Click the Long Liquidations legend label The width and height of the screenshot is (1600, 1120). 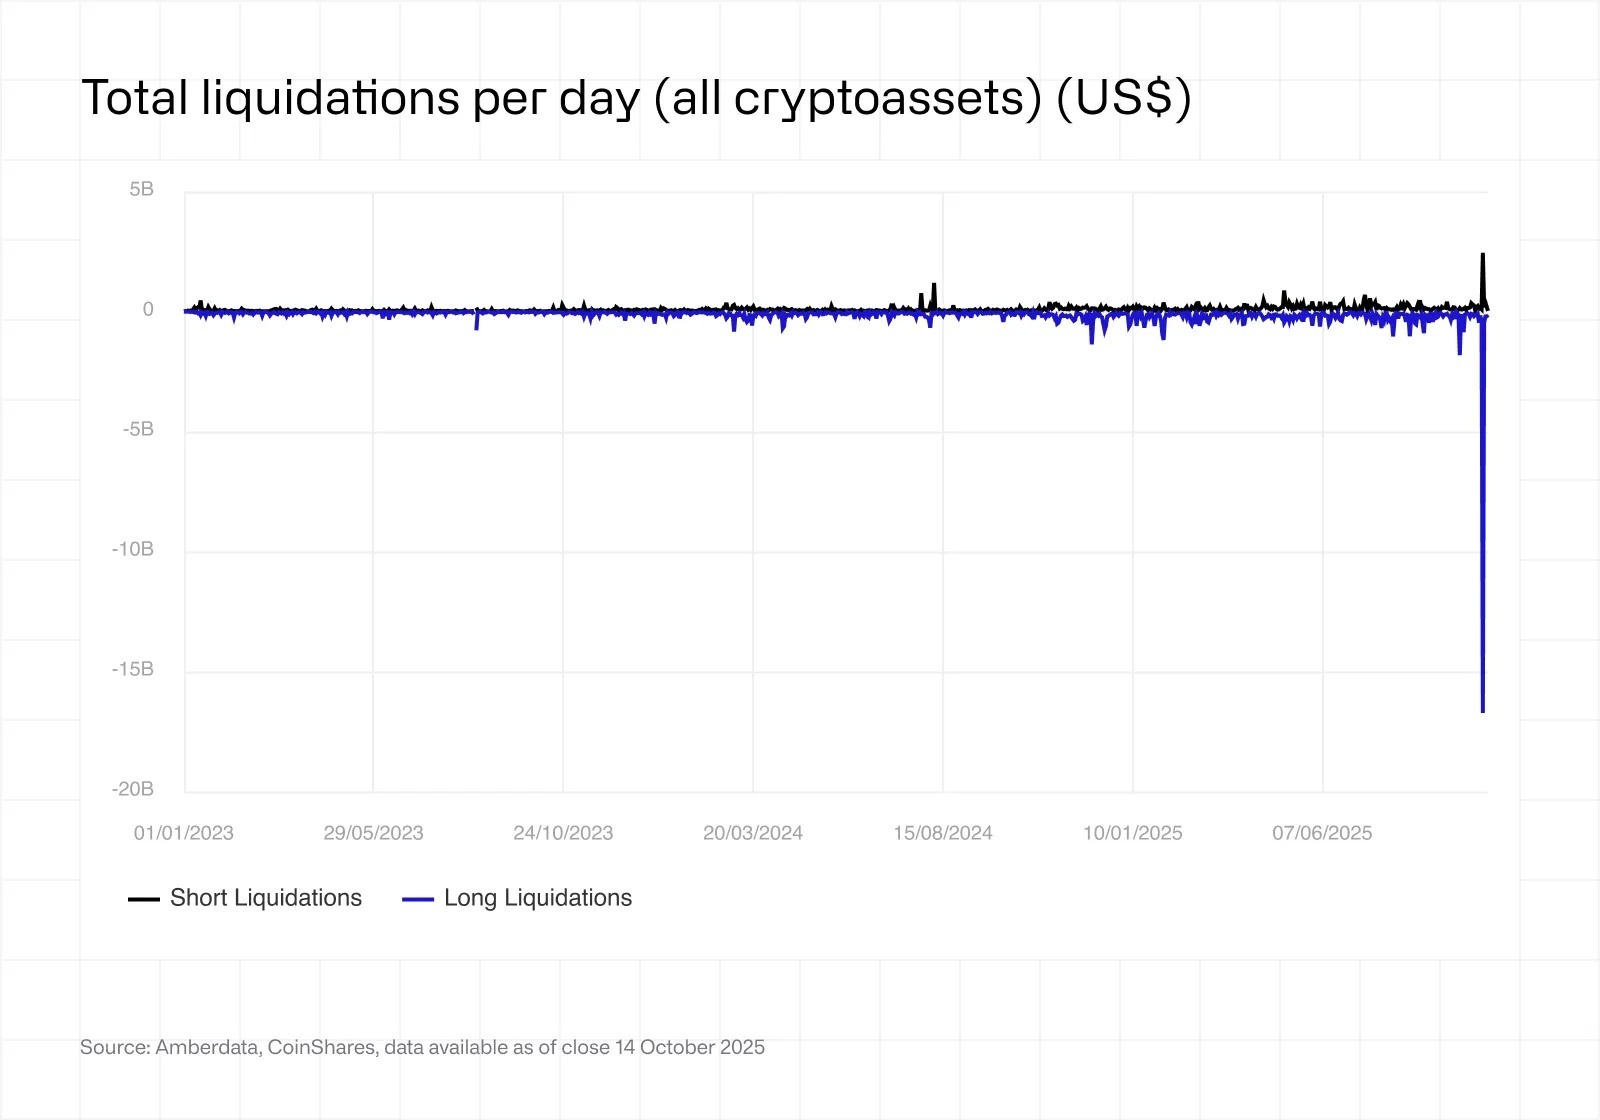(x=537, y=898)
